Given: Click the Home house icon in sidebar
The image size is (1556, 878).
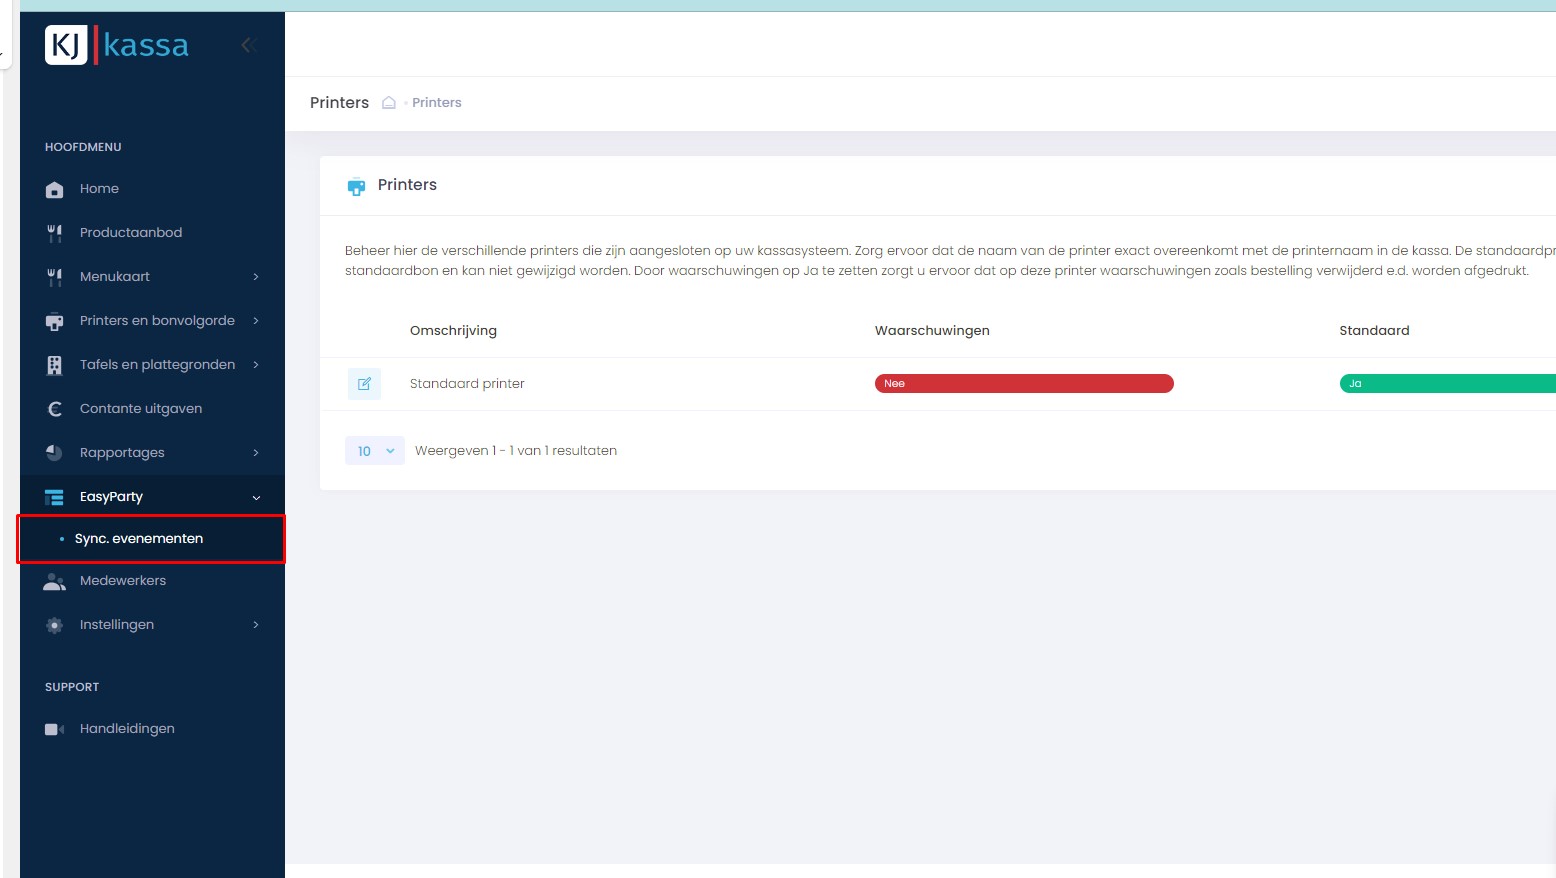Looking at the screenshot, I should coord(55,189).
